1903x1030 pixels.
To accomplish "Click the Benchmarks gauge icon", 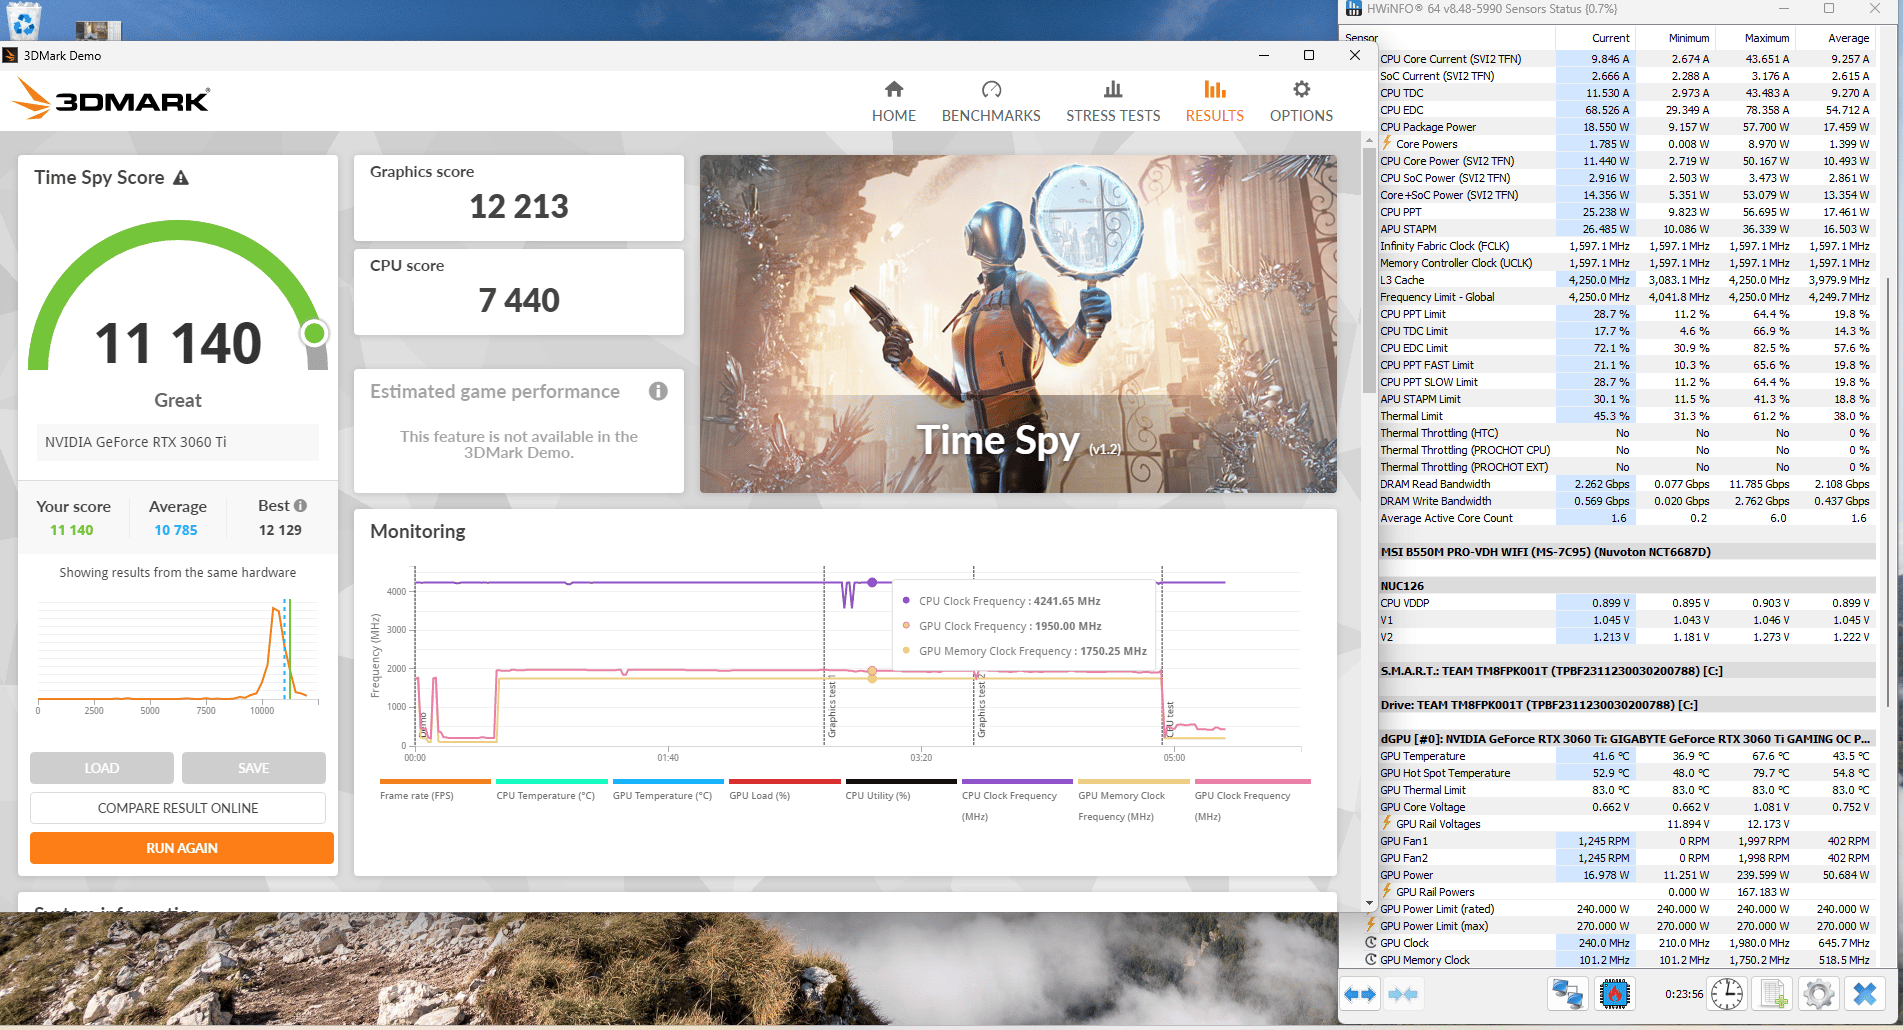I will coord(991,89).
